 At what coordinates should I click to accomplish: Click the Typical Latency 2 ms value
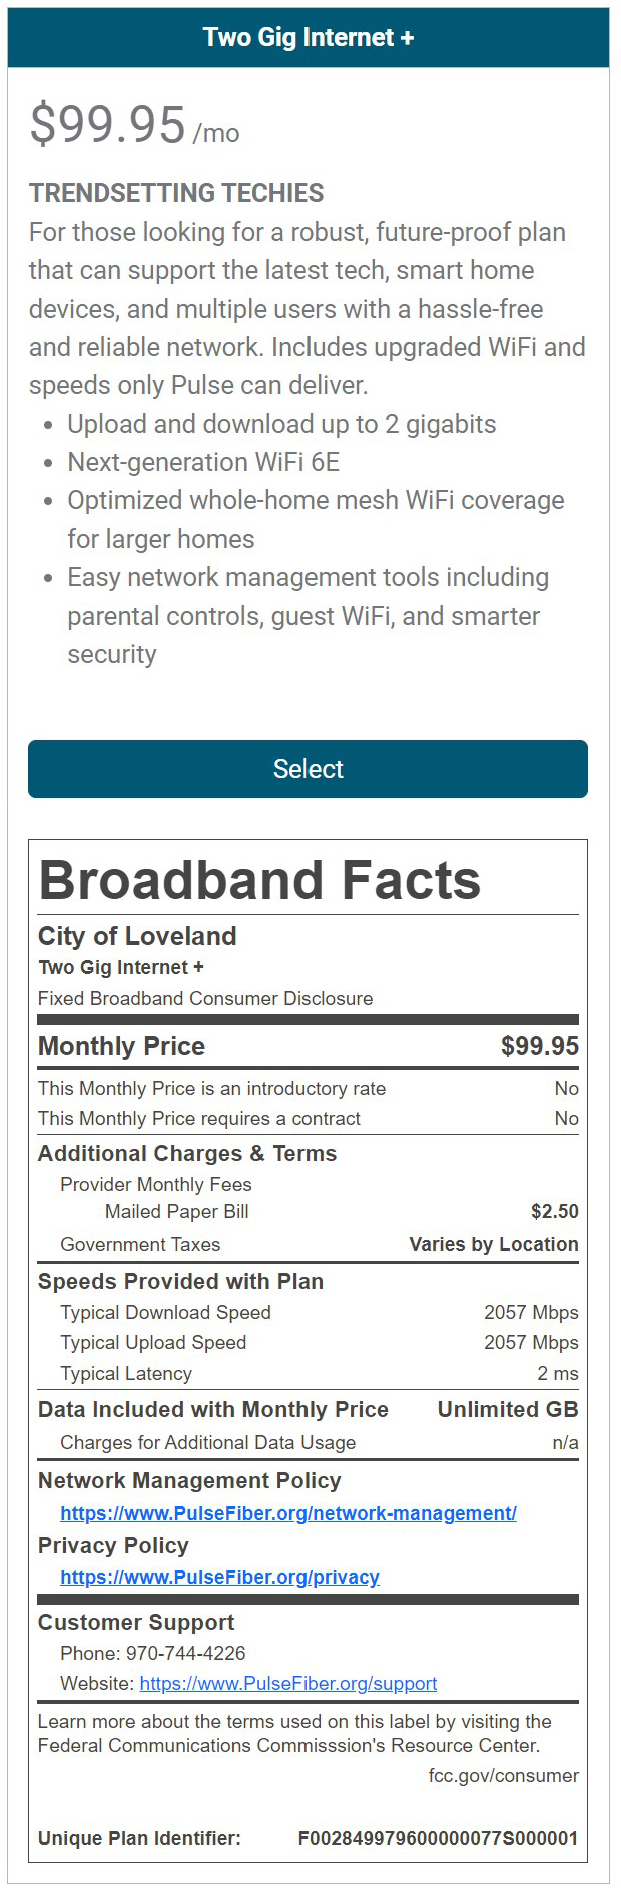[x=557, y=1373]
